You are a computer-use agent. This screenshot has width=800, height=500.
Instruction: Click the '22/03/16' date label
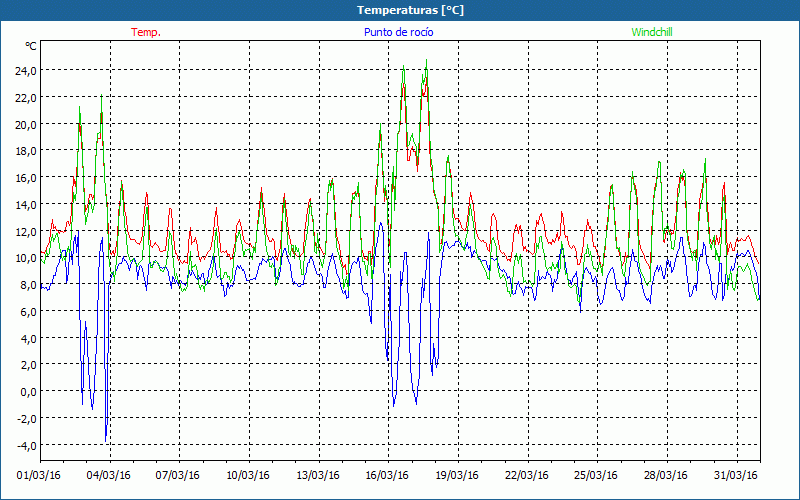(x=527, y=476)
